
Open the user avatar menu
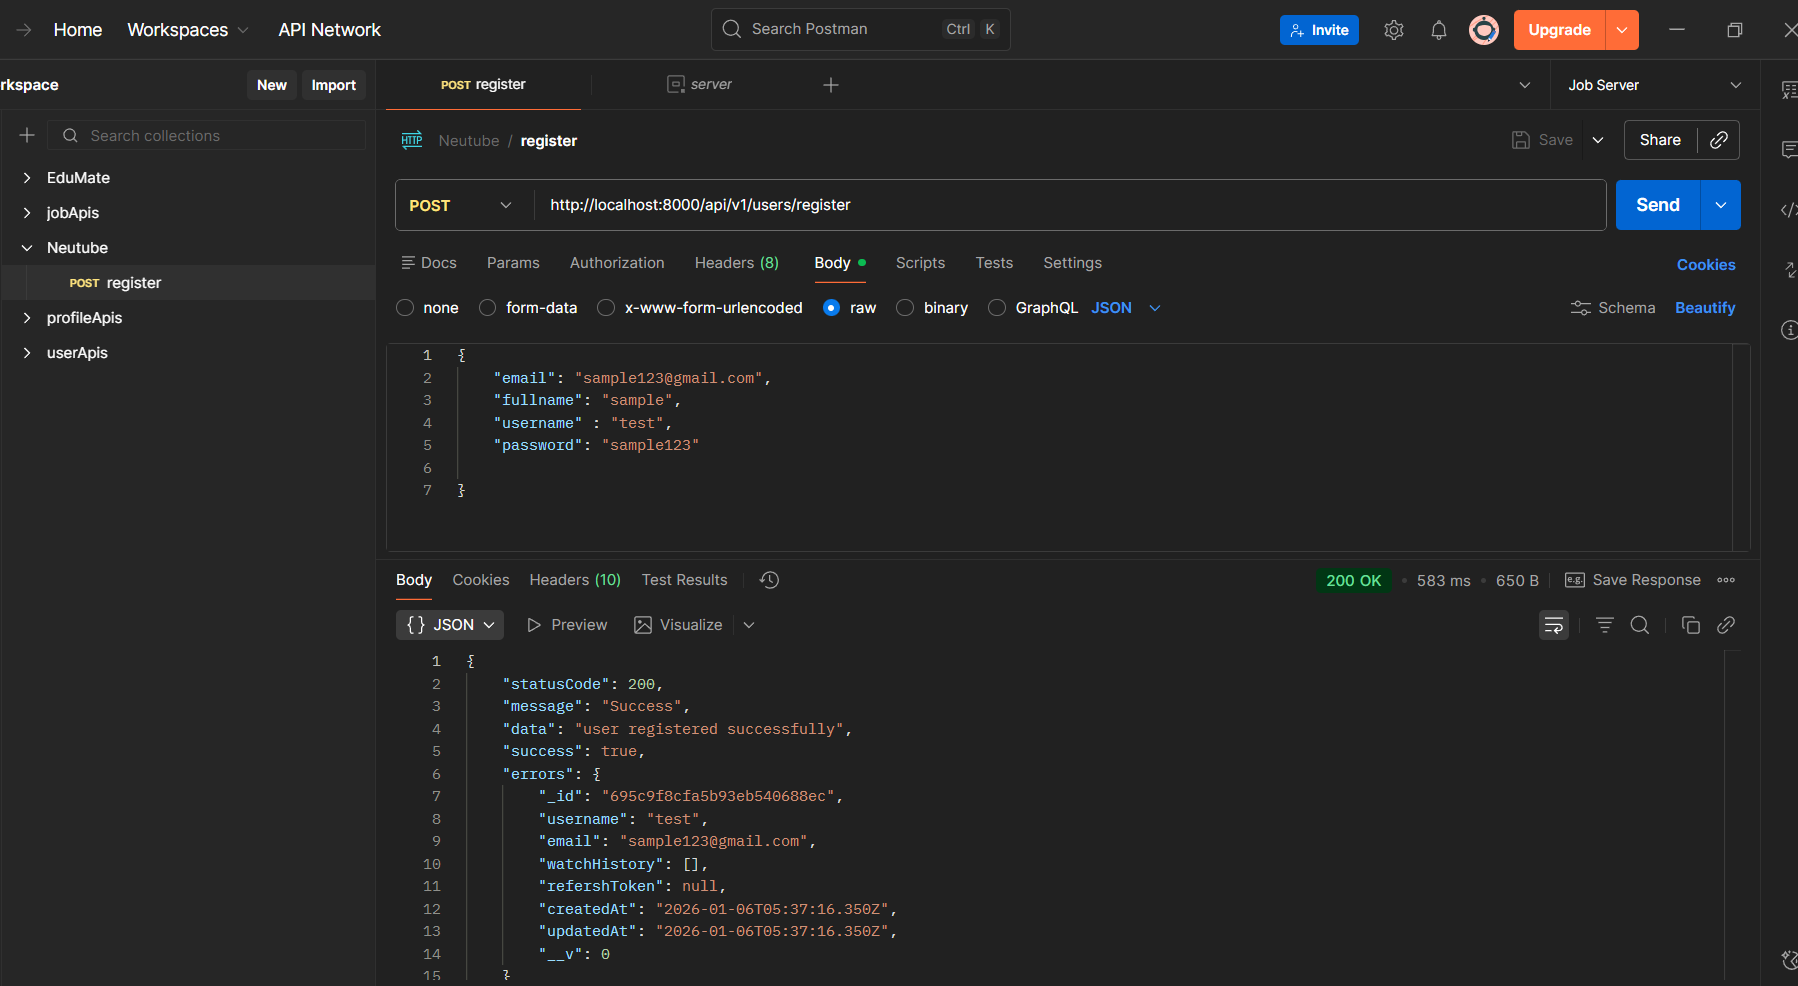point(1483,30)
